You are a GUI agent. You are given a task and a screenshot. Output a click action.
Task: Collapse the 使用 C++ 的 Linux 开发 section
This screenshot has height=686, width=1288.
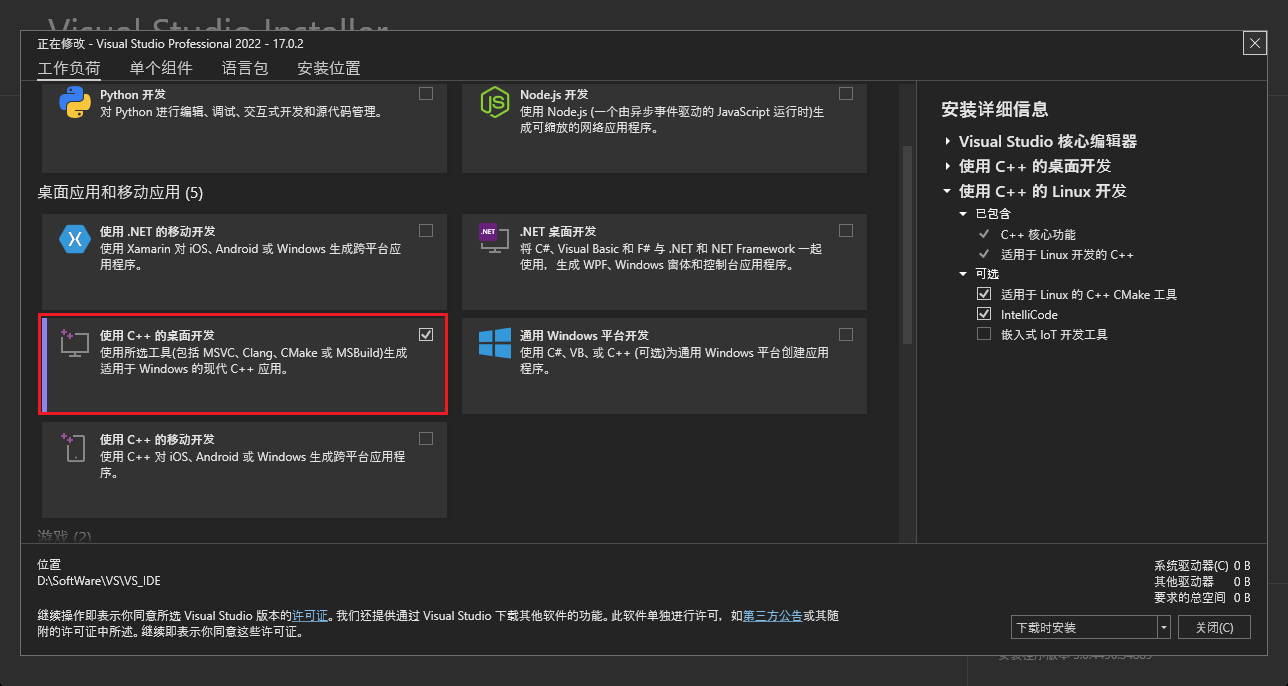point(947,191)
